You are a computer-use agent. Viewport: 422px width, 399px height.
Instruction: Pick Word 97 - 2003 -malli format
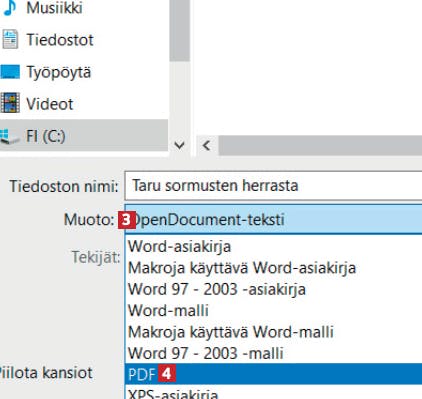pos(273,353)
